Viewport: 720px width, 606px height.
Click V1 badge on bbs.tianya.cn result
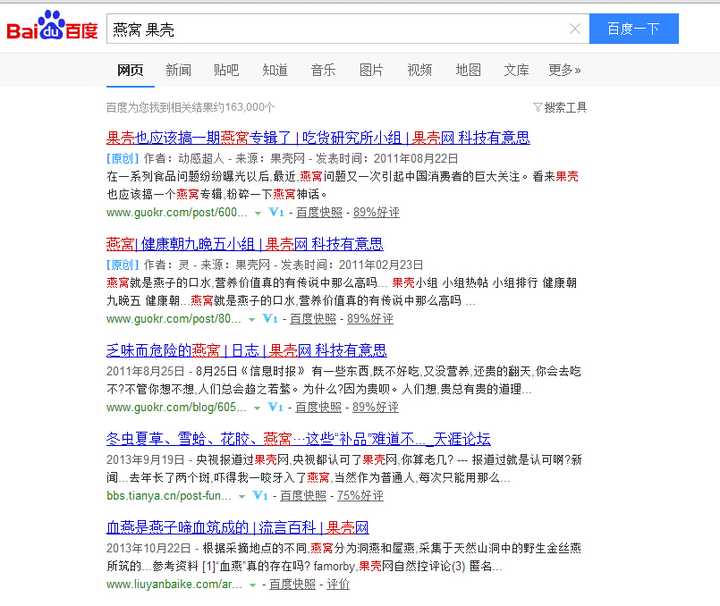tap(260, 496)
